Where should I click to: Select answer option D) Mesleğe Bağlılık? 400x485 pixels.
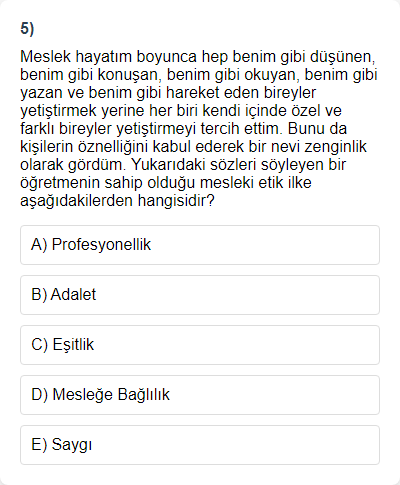(x=200, y=395)
